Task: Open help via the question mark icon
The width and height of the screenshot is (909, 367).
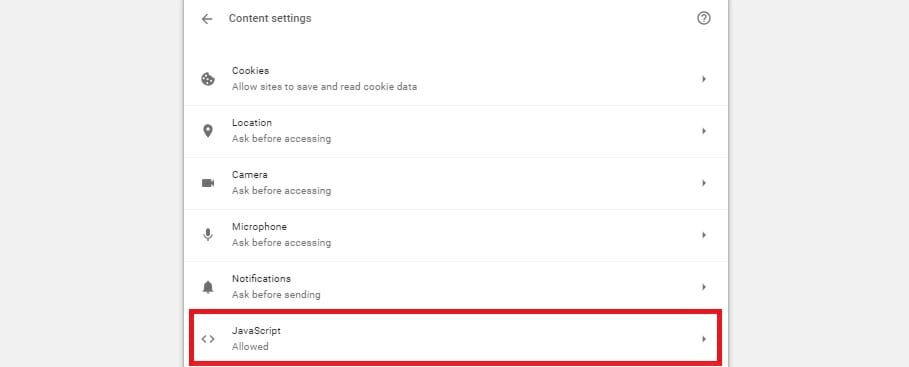Action: click(x=703, y=18)
